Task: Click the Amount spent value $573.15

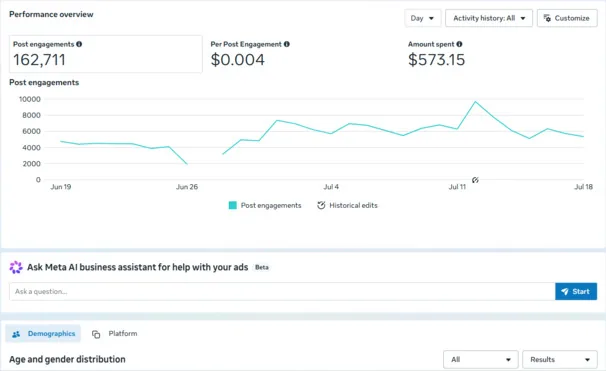Action: click(436, 60)
